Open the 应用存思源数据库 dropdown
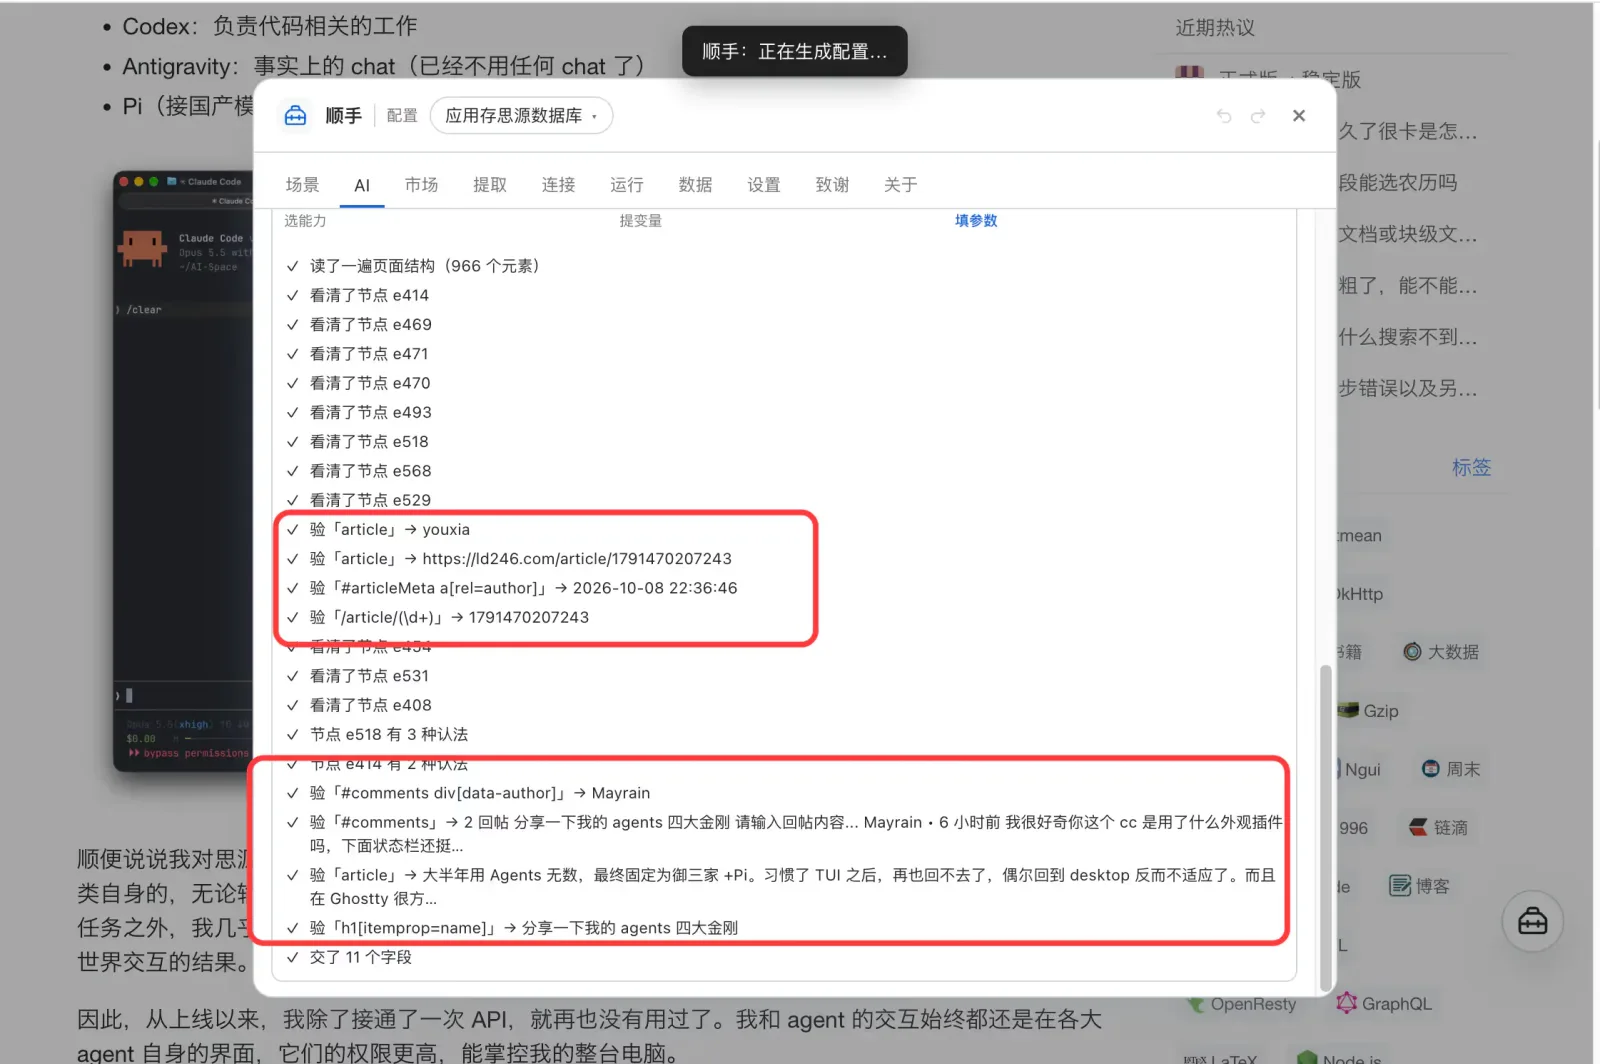This screenshot has width=1600, height=1064. click(521, 116)
